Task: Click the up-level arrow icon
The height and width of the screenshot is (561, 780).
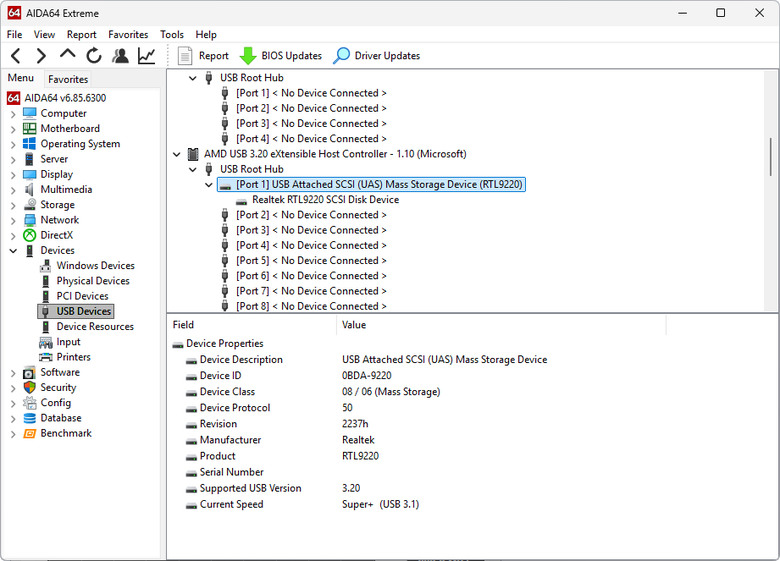Action: point(68,54)
